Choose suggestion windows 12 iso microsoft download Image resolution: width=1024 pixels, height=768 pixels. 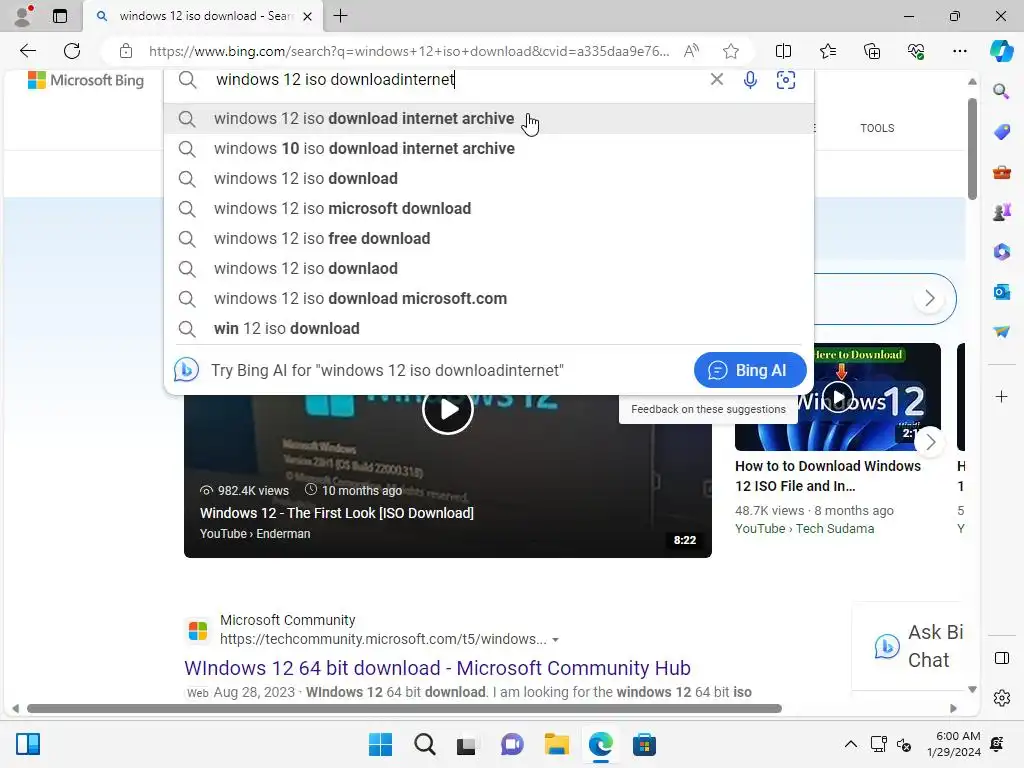pos(488,208)
